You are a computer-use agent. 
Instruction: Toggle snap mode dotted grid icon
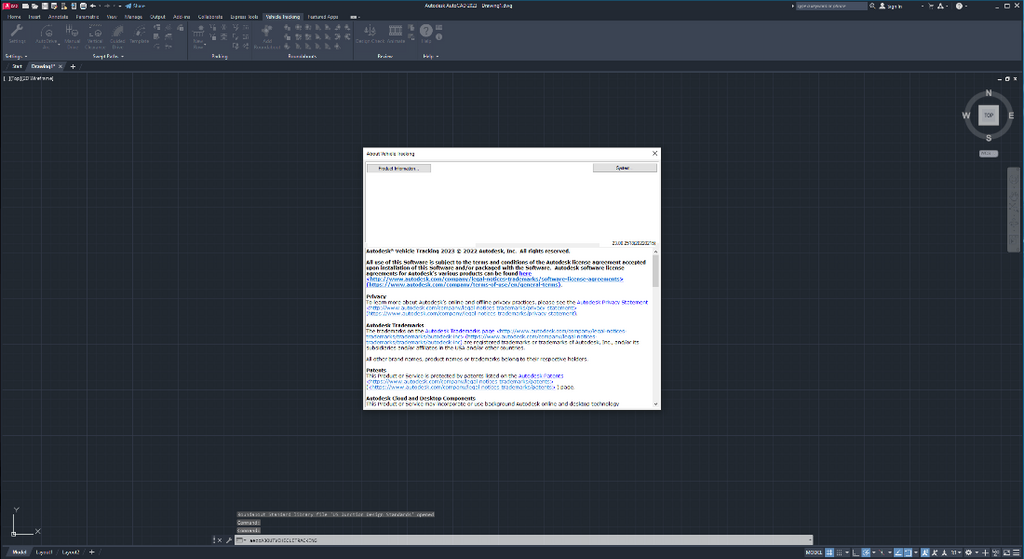839,552
